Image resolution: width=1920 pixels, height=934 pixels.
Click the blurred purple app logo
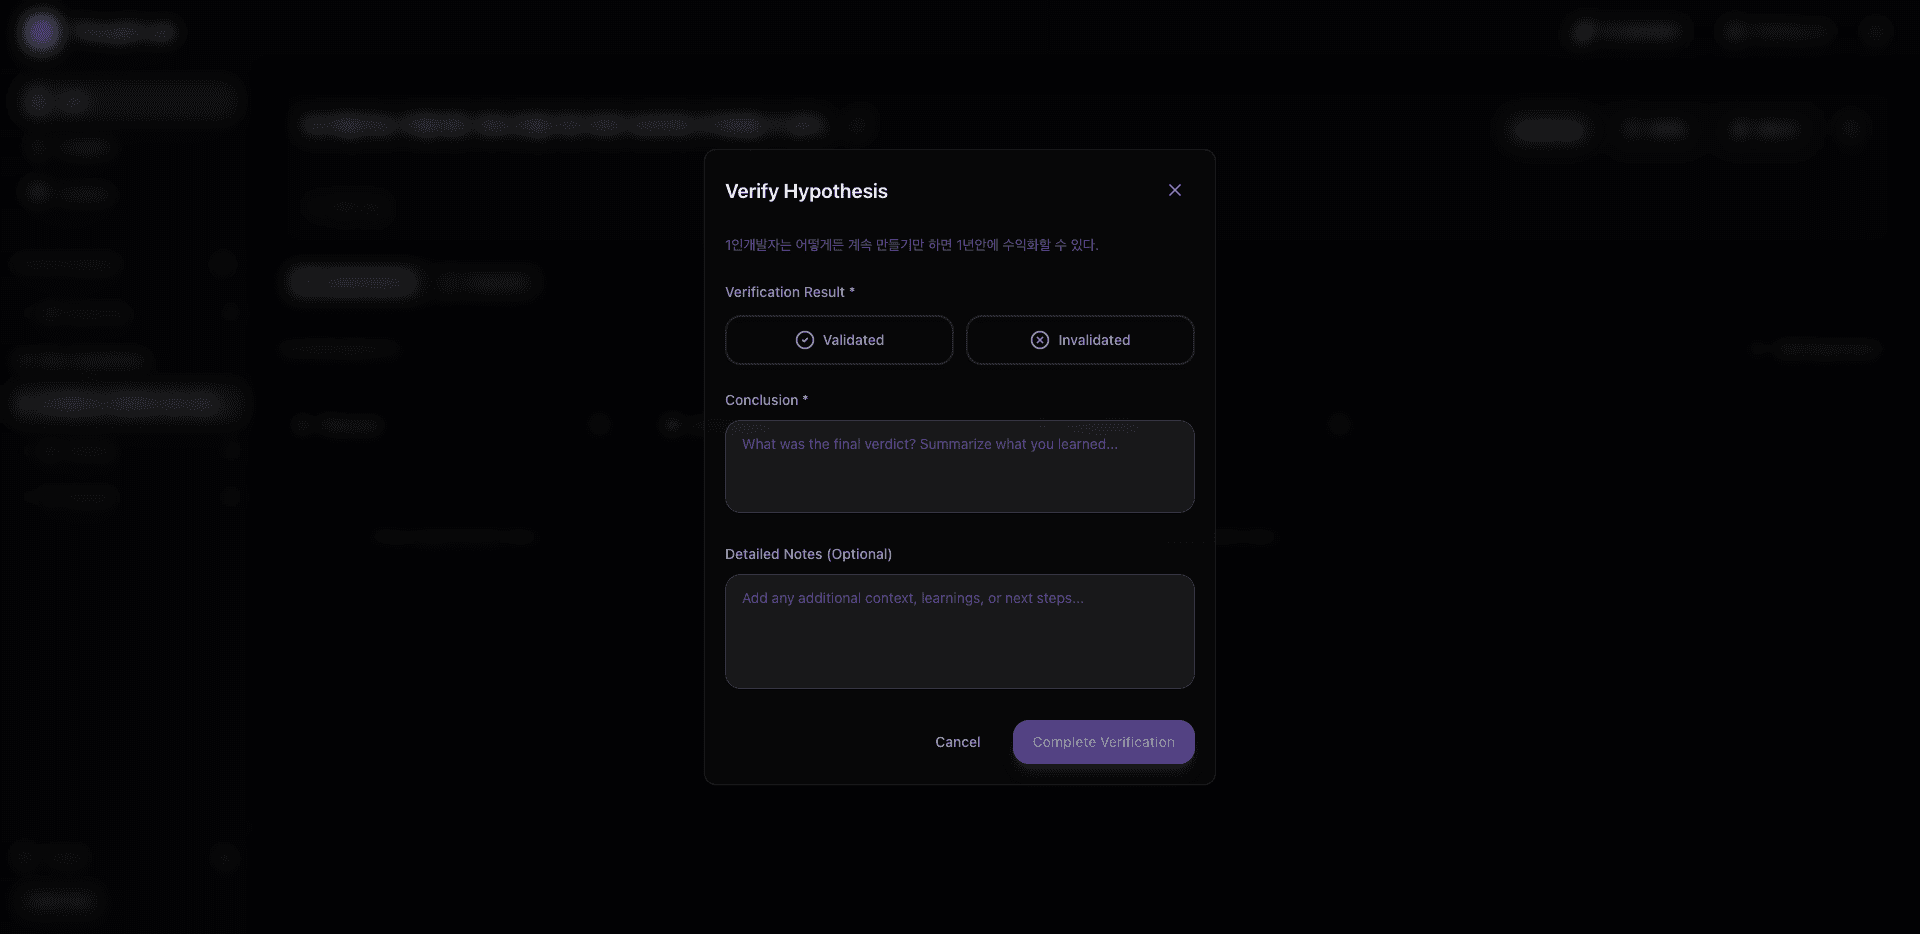(x=41, y=32)
